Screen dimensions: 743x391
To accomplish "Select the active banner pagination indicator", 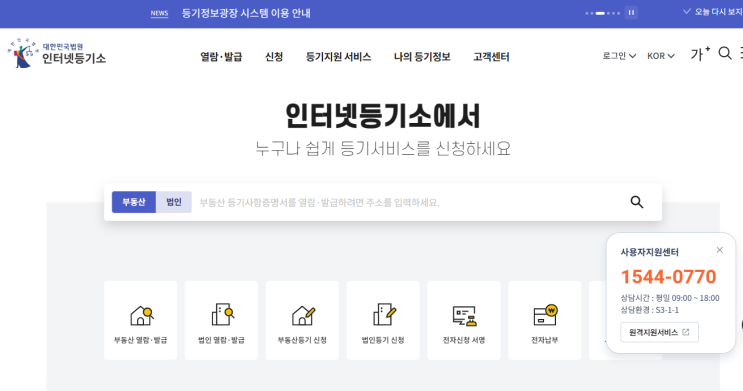I will 600,13.
